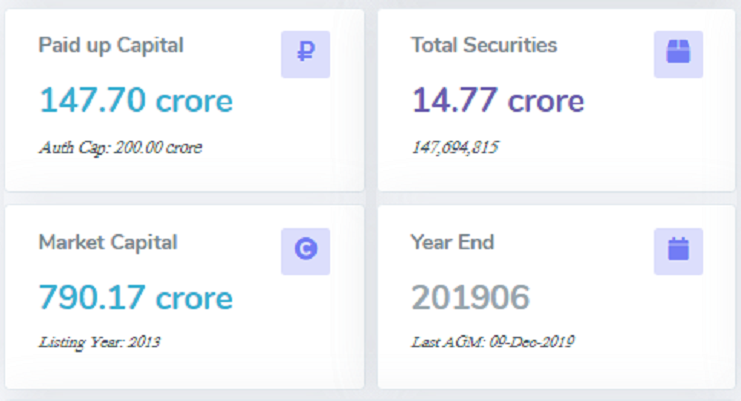This screenshot has width=741, height=401.
Task: Click the circled C icon on Market Capital
Action: pyautogui.click(x=305, y=251)
